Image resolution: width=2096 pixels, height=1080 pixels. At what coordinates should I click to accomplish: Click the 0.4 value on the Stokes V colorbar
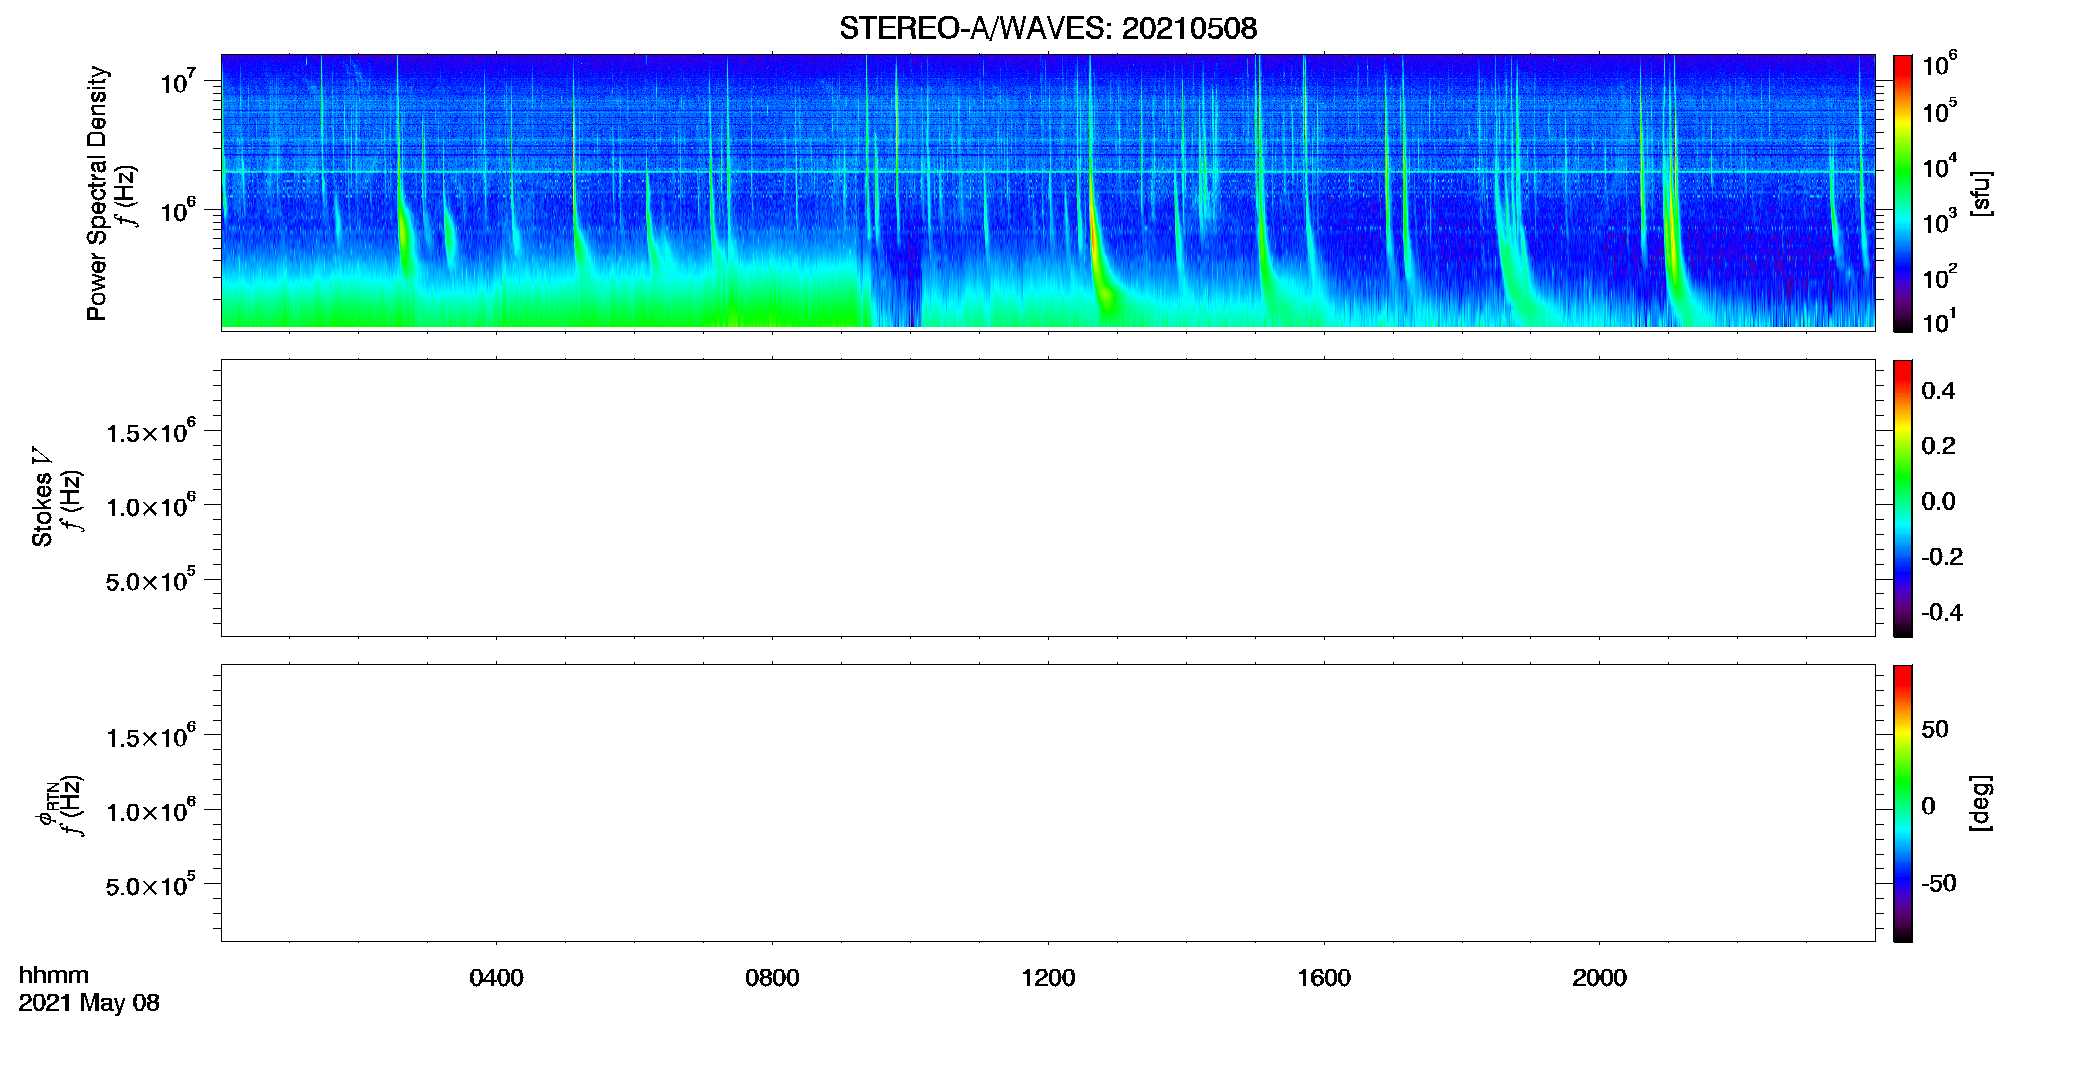[1938, 391]
